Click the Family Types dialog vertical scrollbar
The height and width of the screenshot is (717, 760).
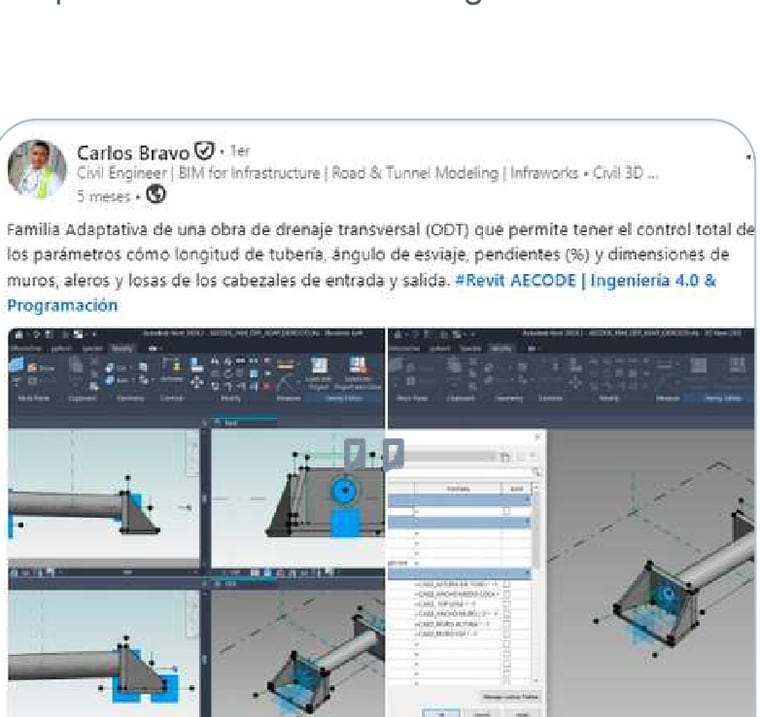pos(536,584)
